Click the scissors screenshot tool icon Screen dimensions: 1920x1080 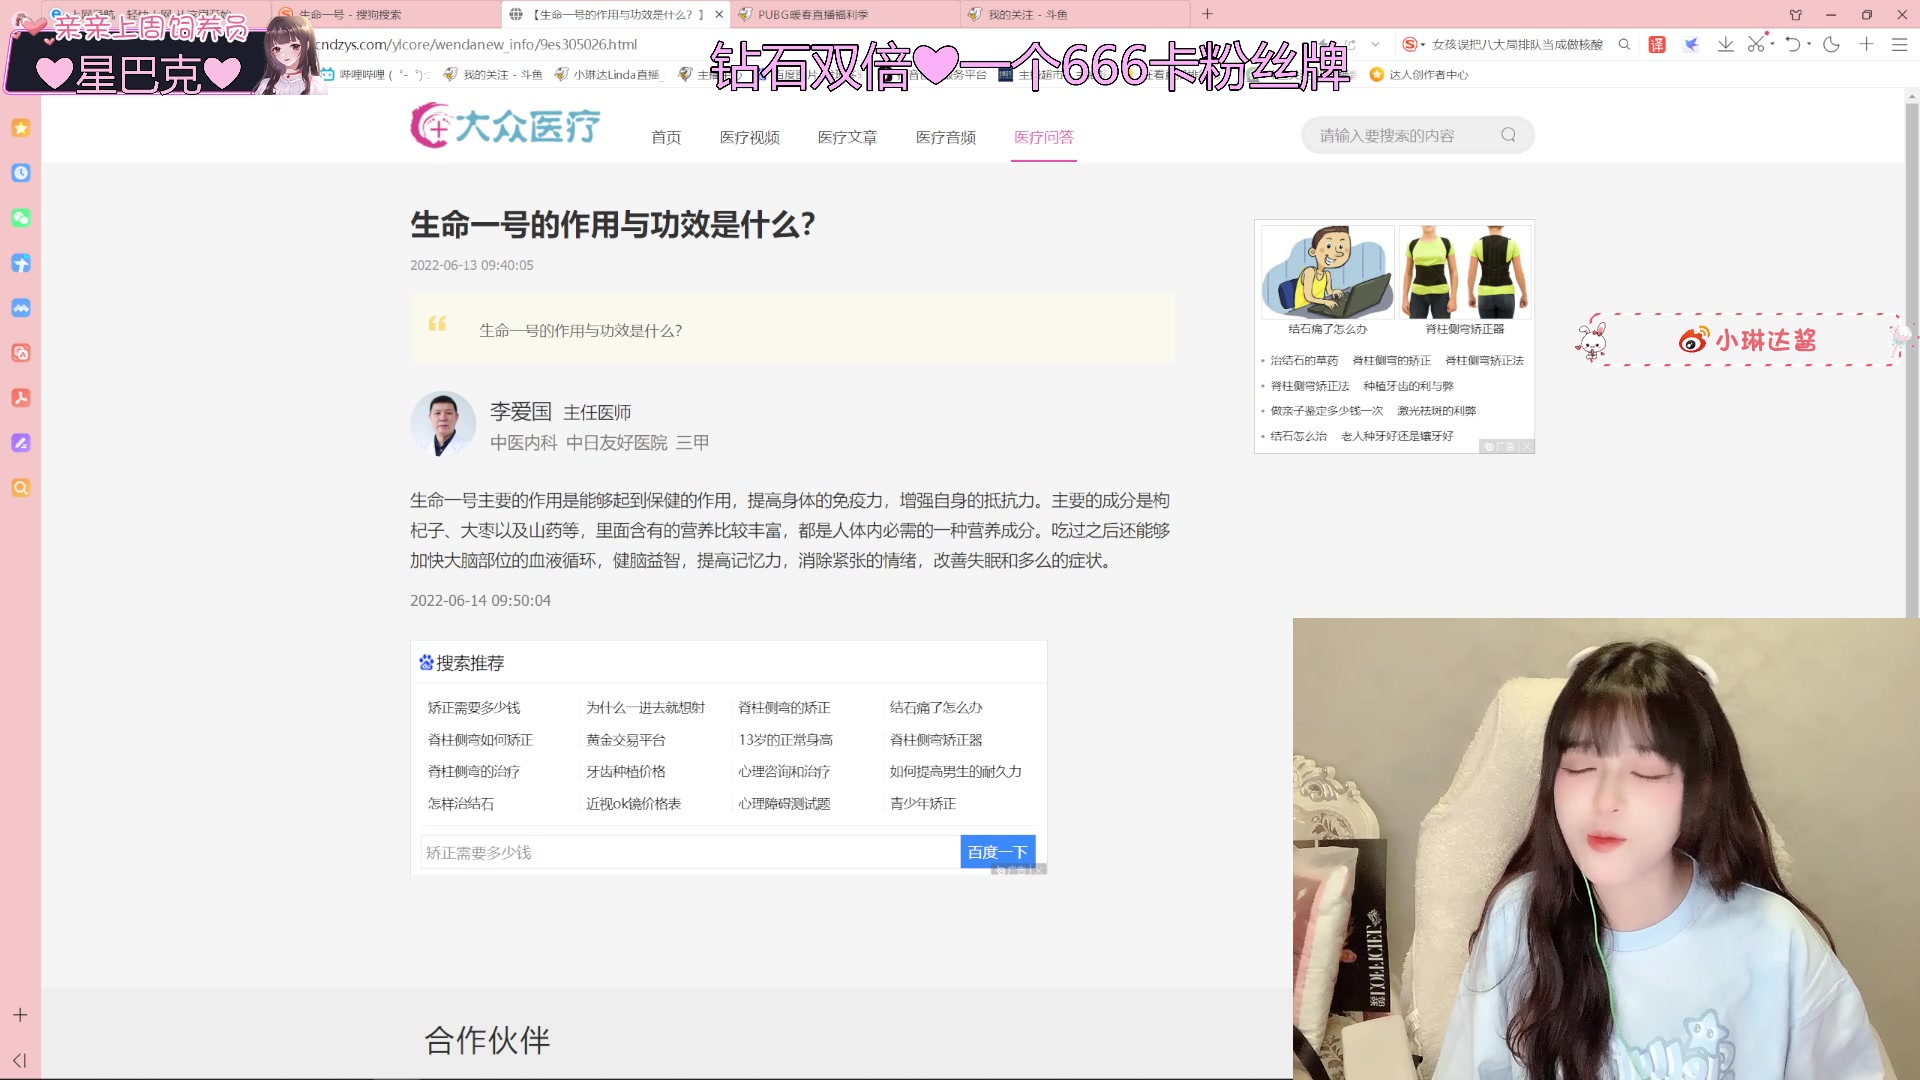tap(1756, 44)
